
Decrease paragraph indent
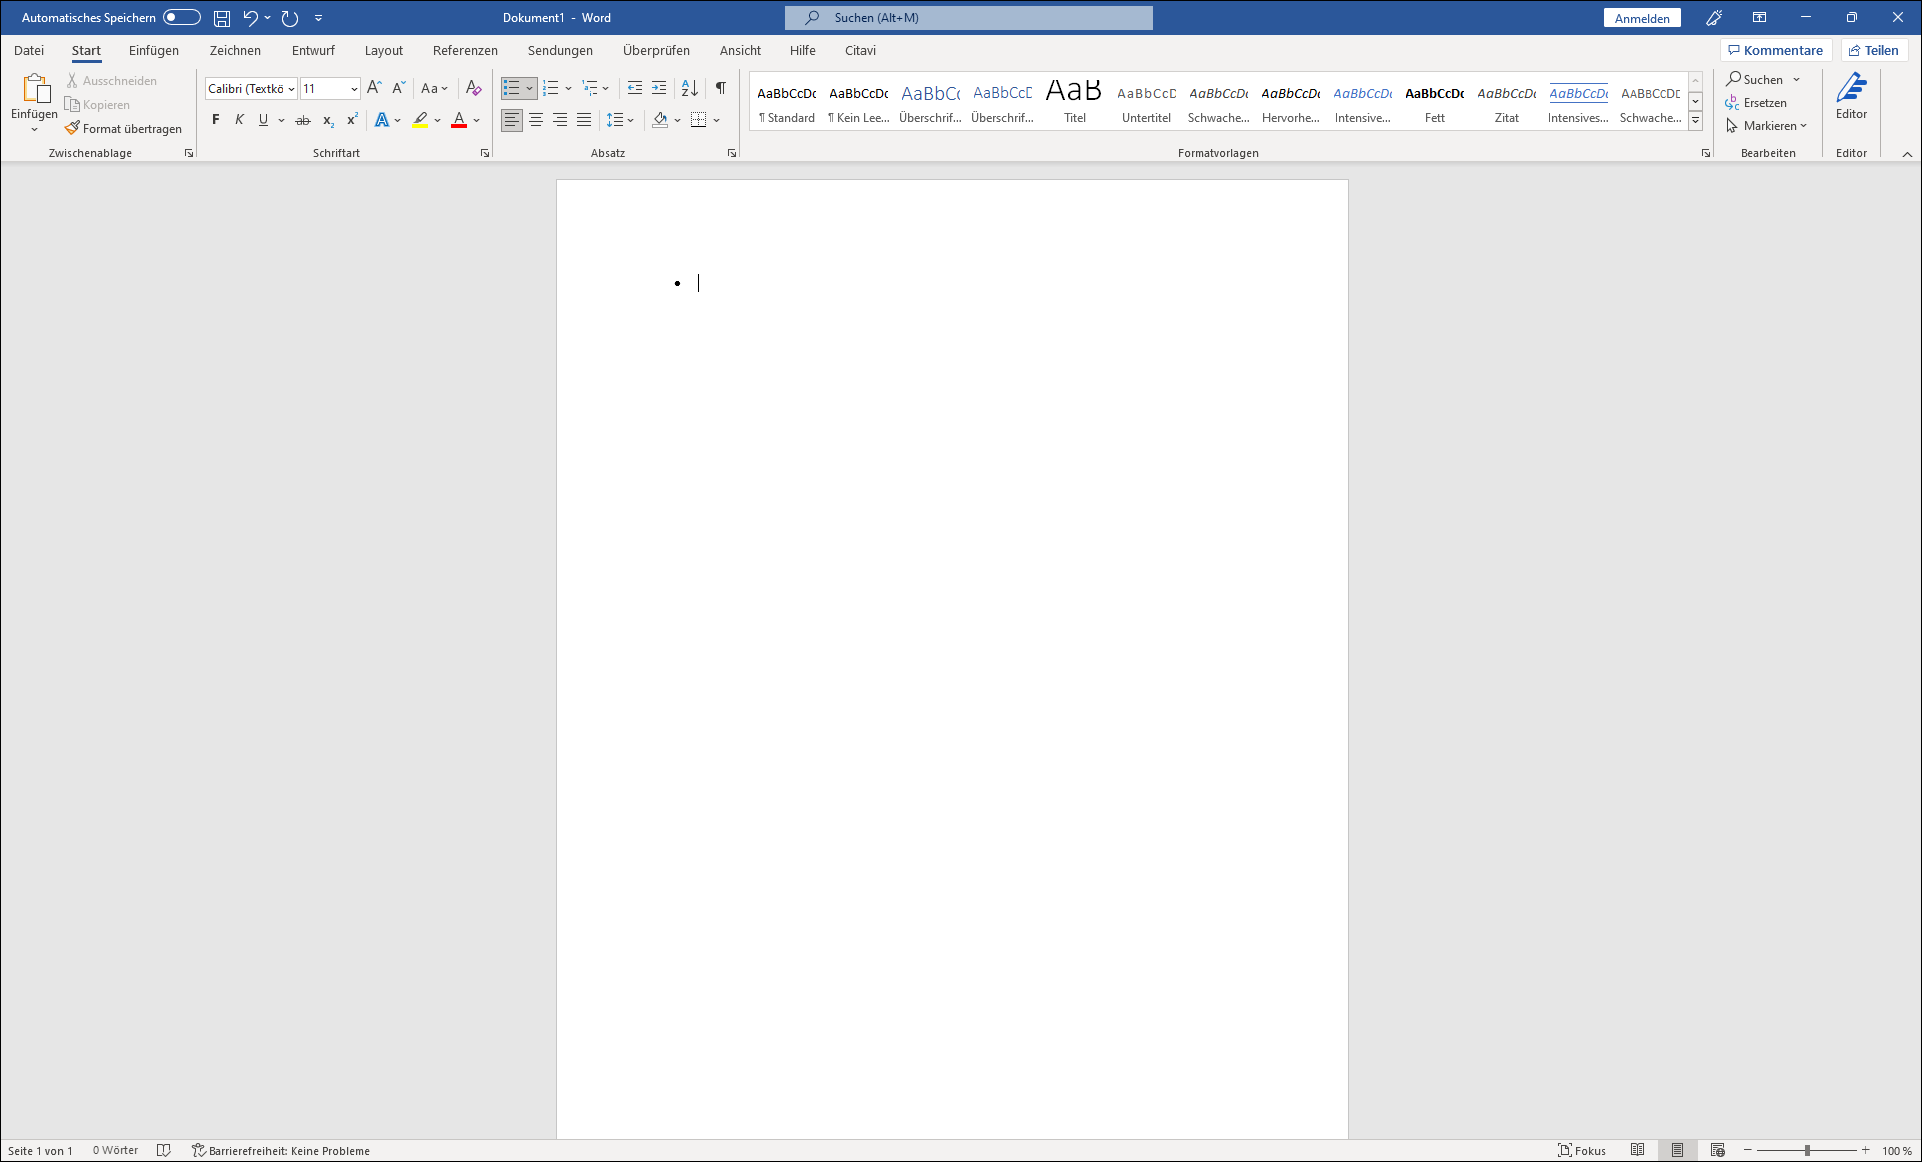[634, 88]
